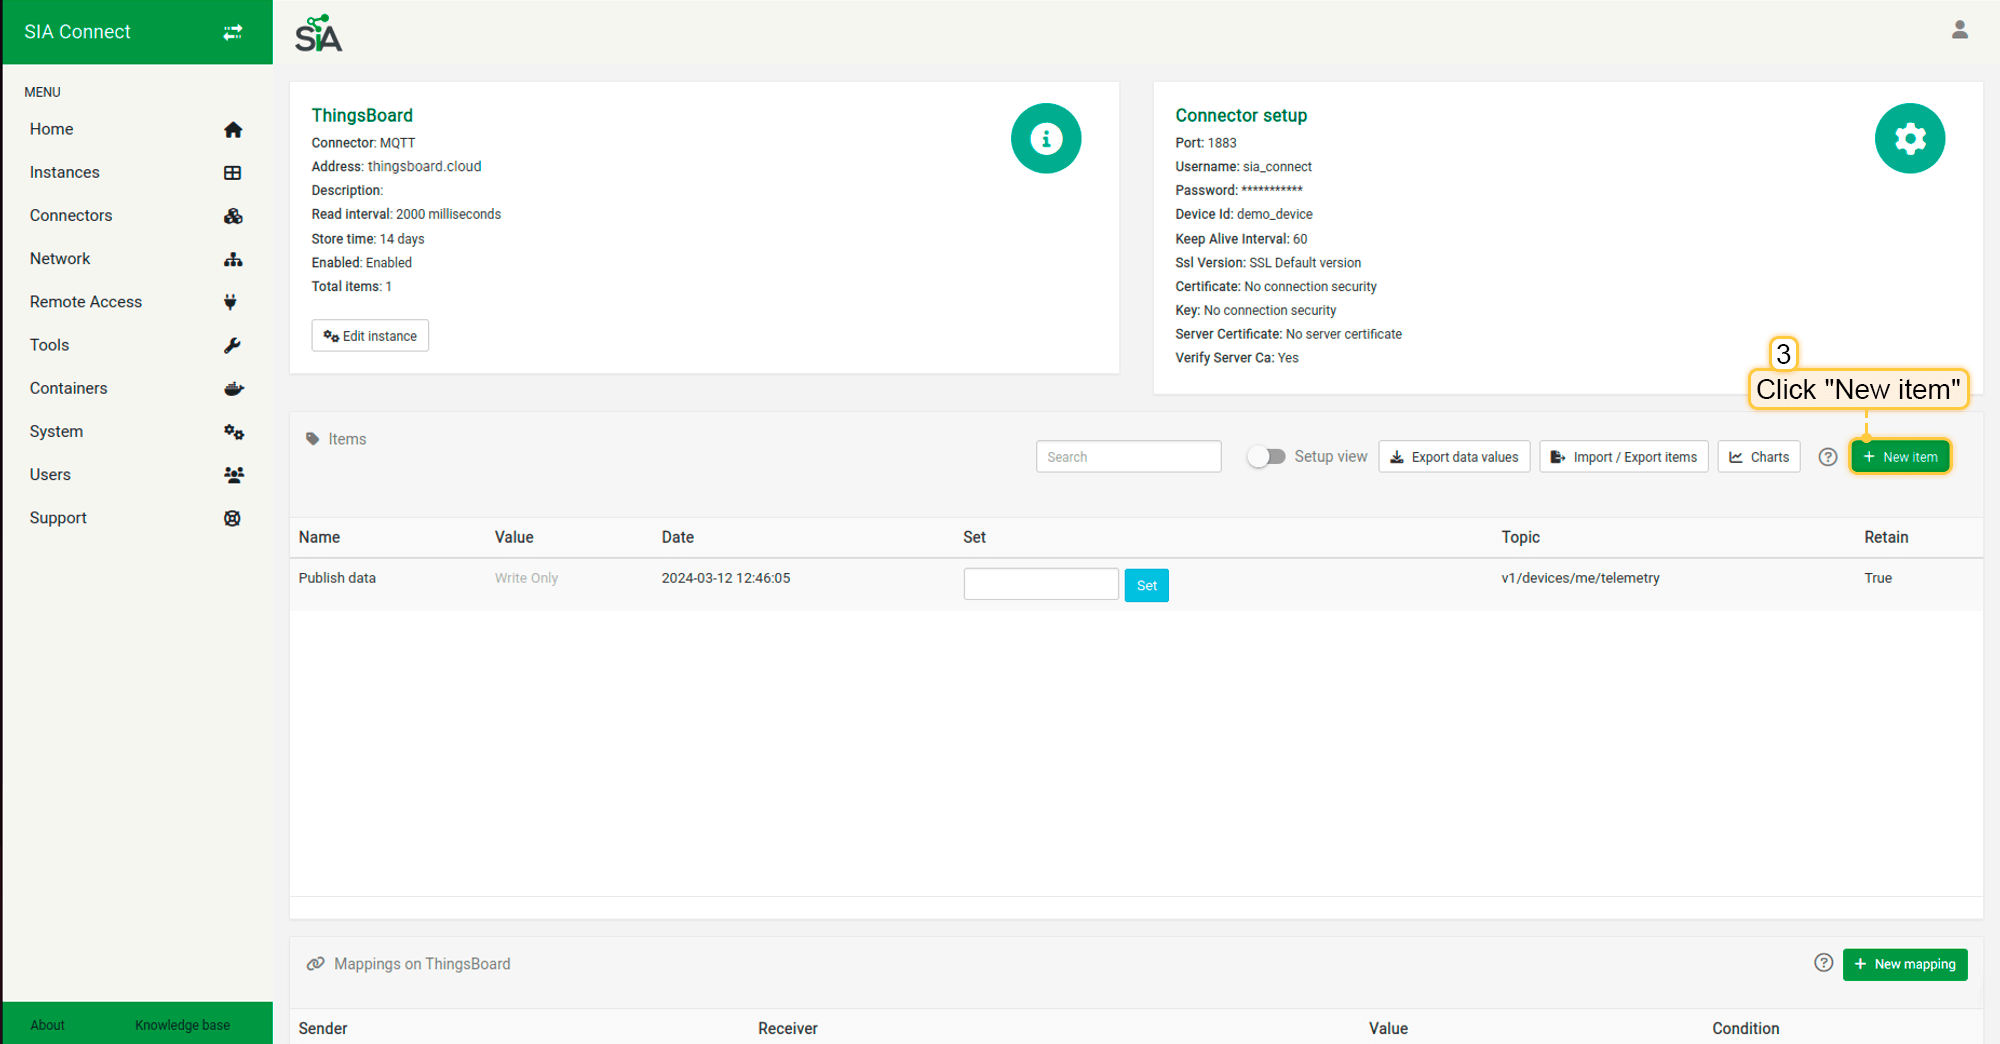Click the help icon beside New item
Viewport: 2000px width, 1044px height.
pos(1827,457)
